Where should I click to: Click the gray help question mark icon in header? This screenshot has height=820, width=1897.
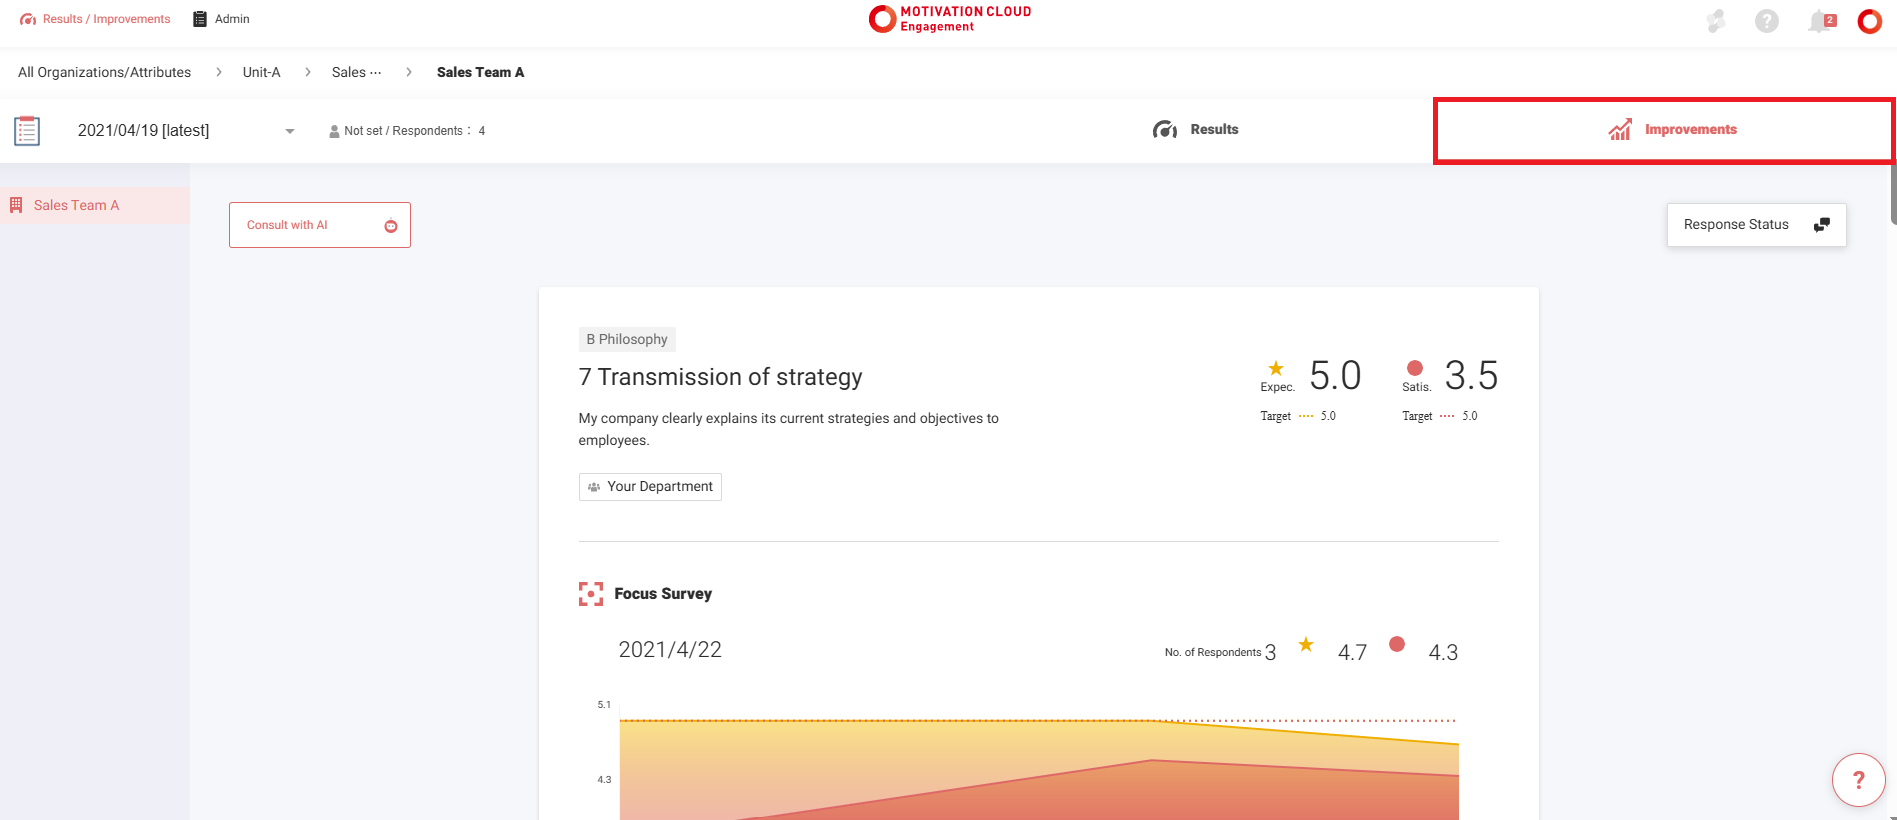pos(1766,21)
